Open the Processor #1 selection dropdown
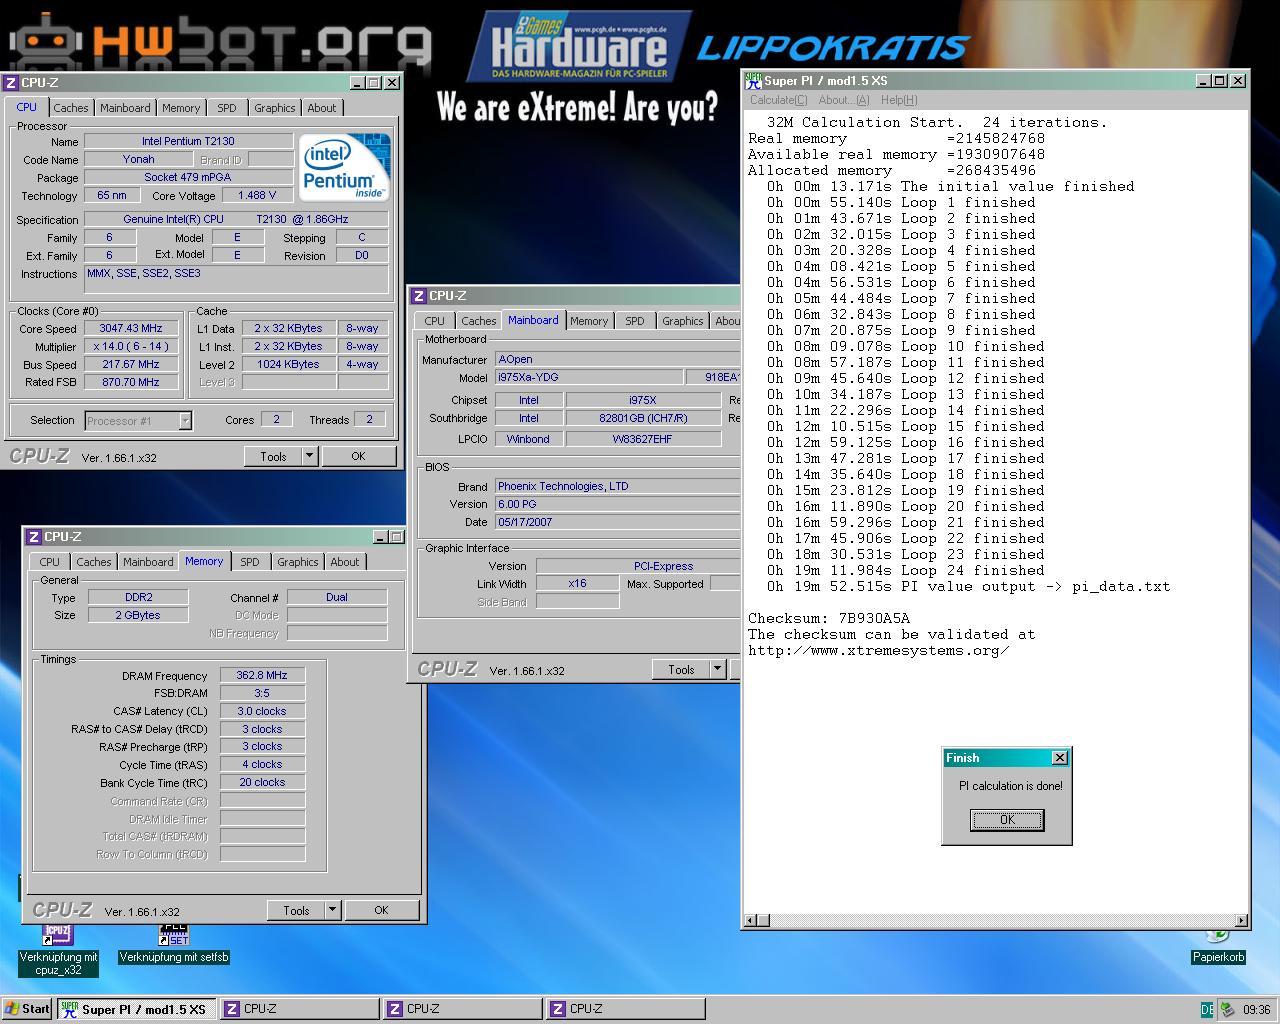1280x1024 pixels. [185, 421]
